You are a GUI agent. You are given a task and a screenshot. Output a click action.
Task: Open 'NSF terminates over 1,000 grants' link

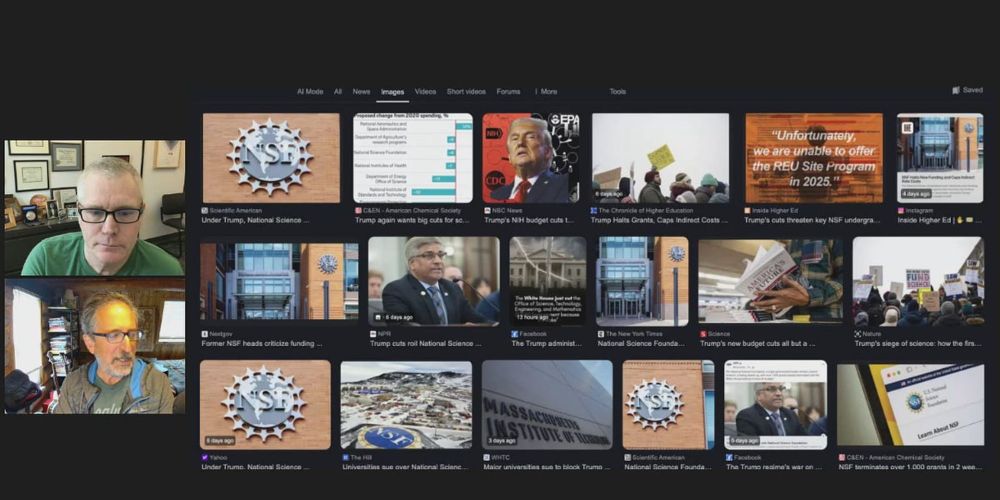[x=910, y=467]
